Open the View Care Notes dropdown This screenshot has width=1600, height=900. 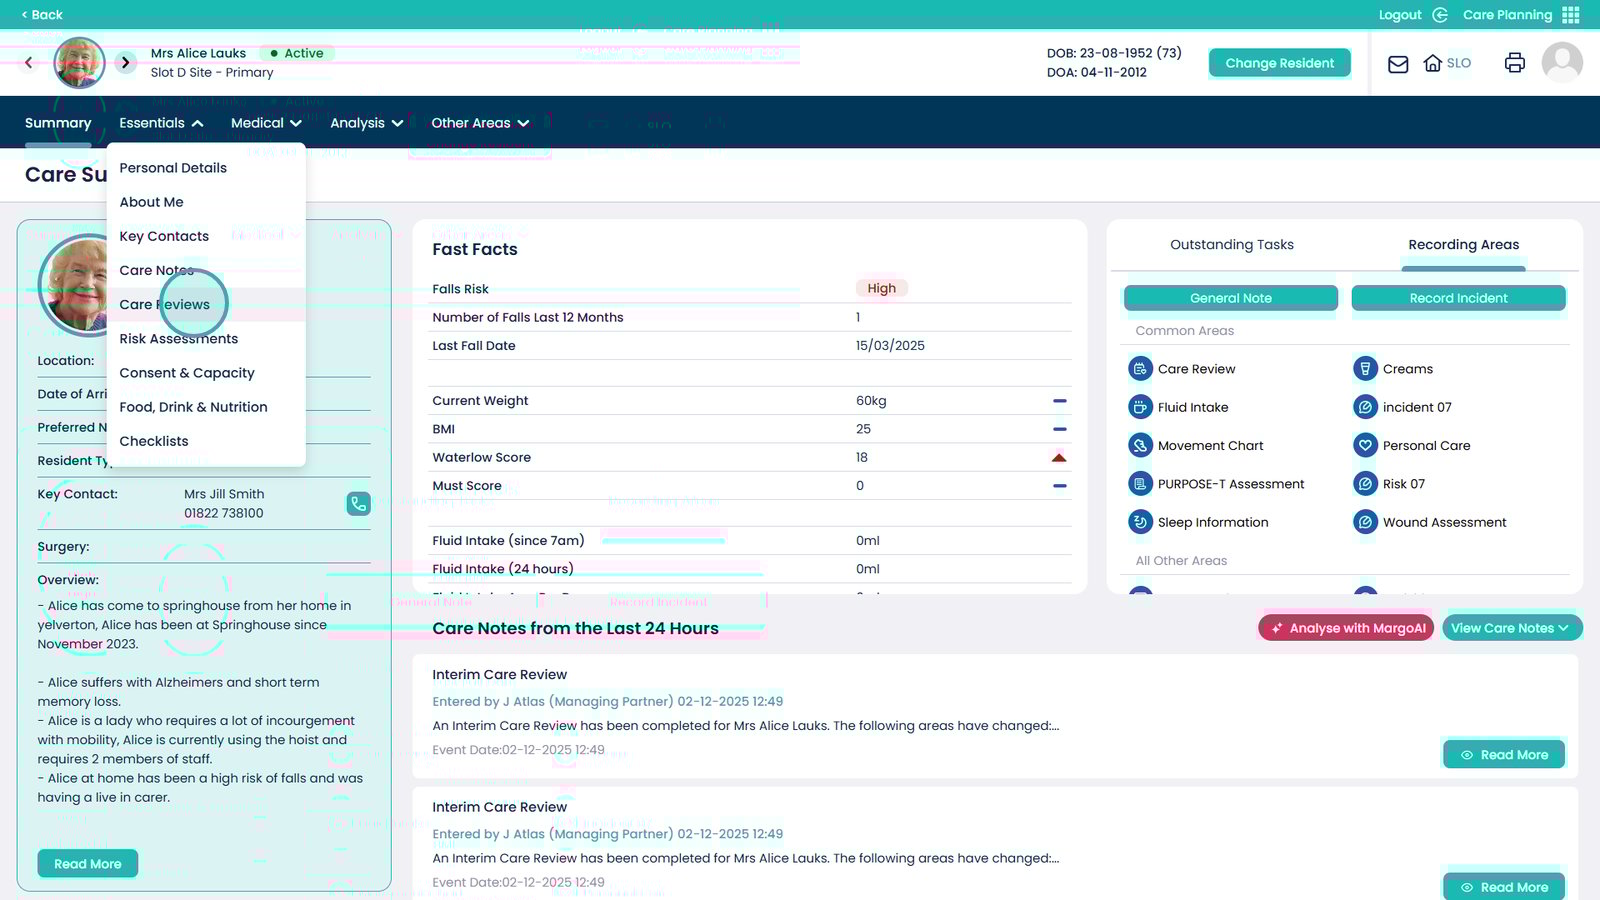pos(1510,628)
